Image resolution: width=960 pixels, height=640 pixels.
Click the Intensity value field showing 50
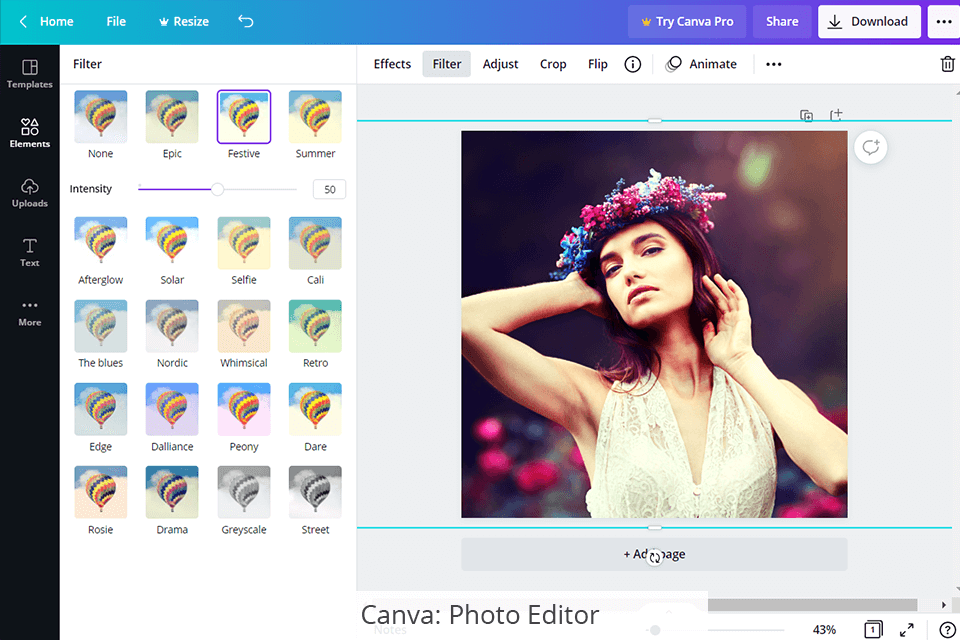[x=329, y=189]
